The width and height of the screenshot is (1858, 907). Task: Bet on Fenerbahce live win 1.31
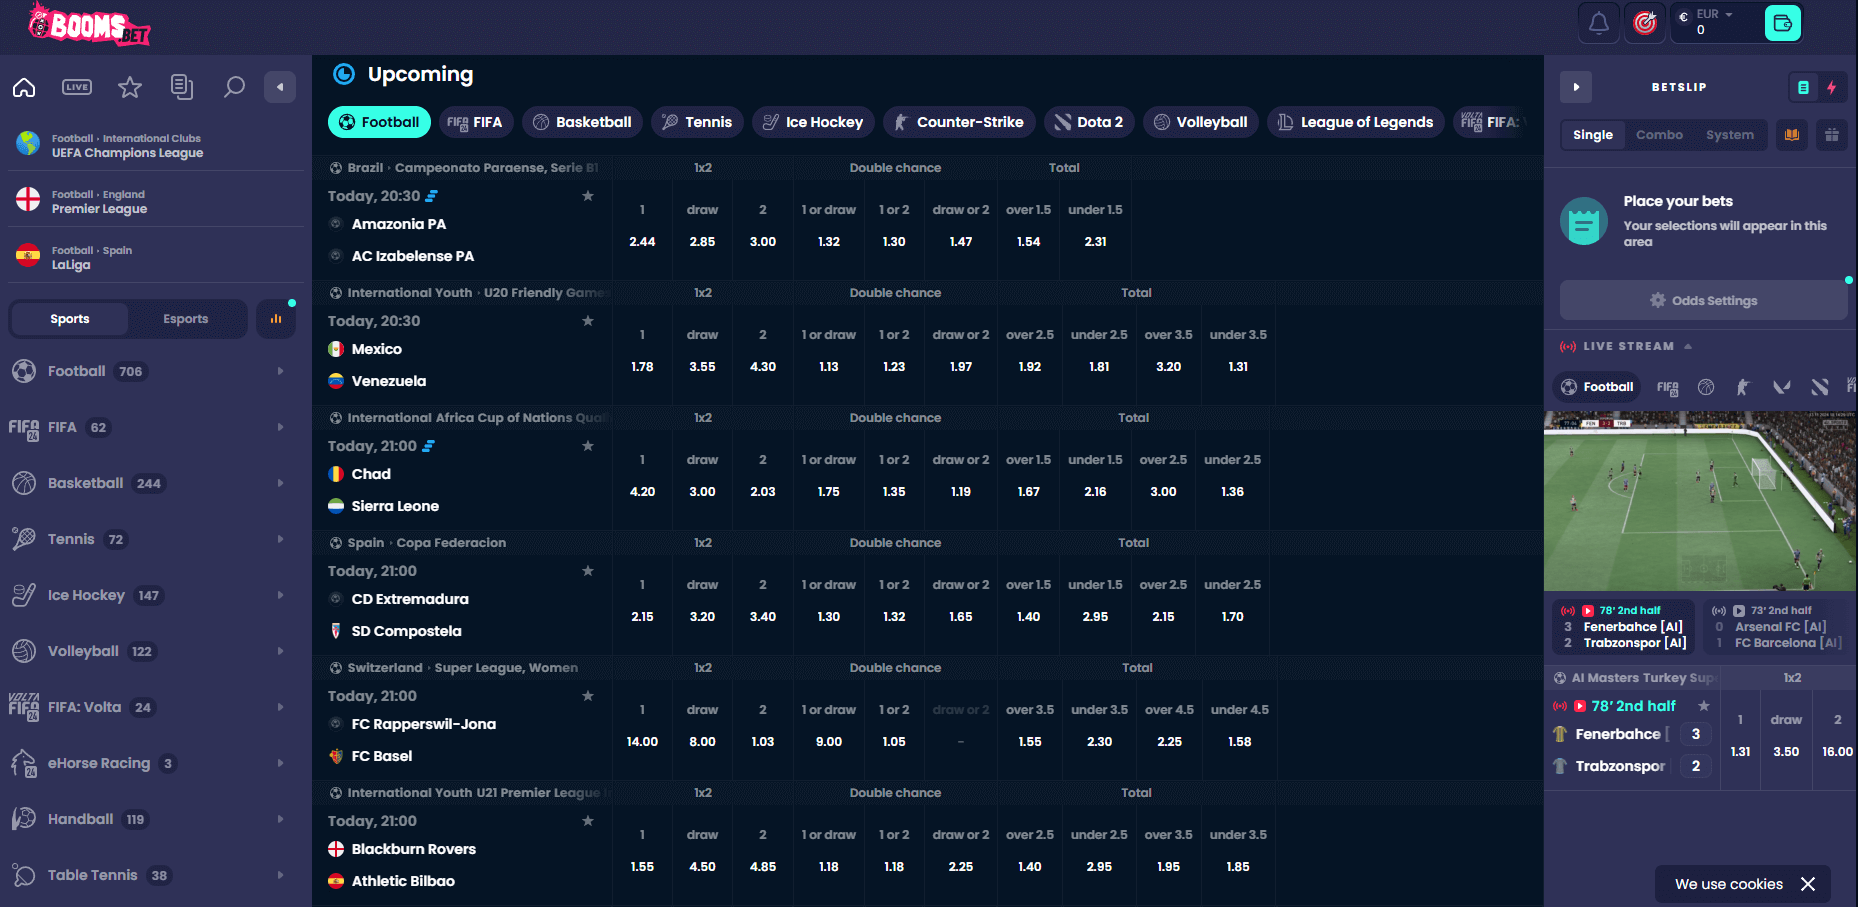[x=1740, y=751]
